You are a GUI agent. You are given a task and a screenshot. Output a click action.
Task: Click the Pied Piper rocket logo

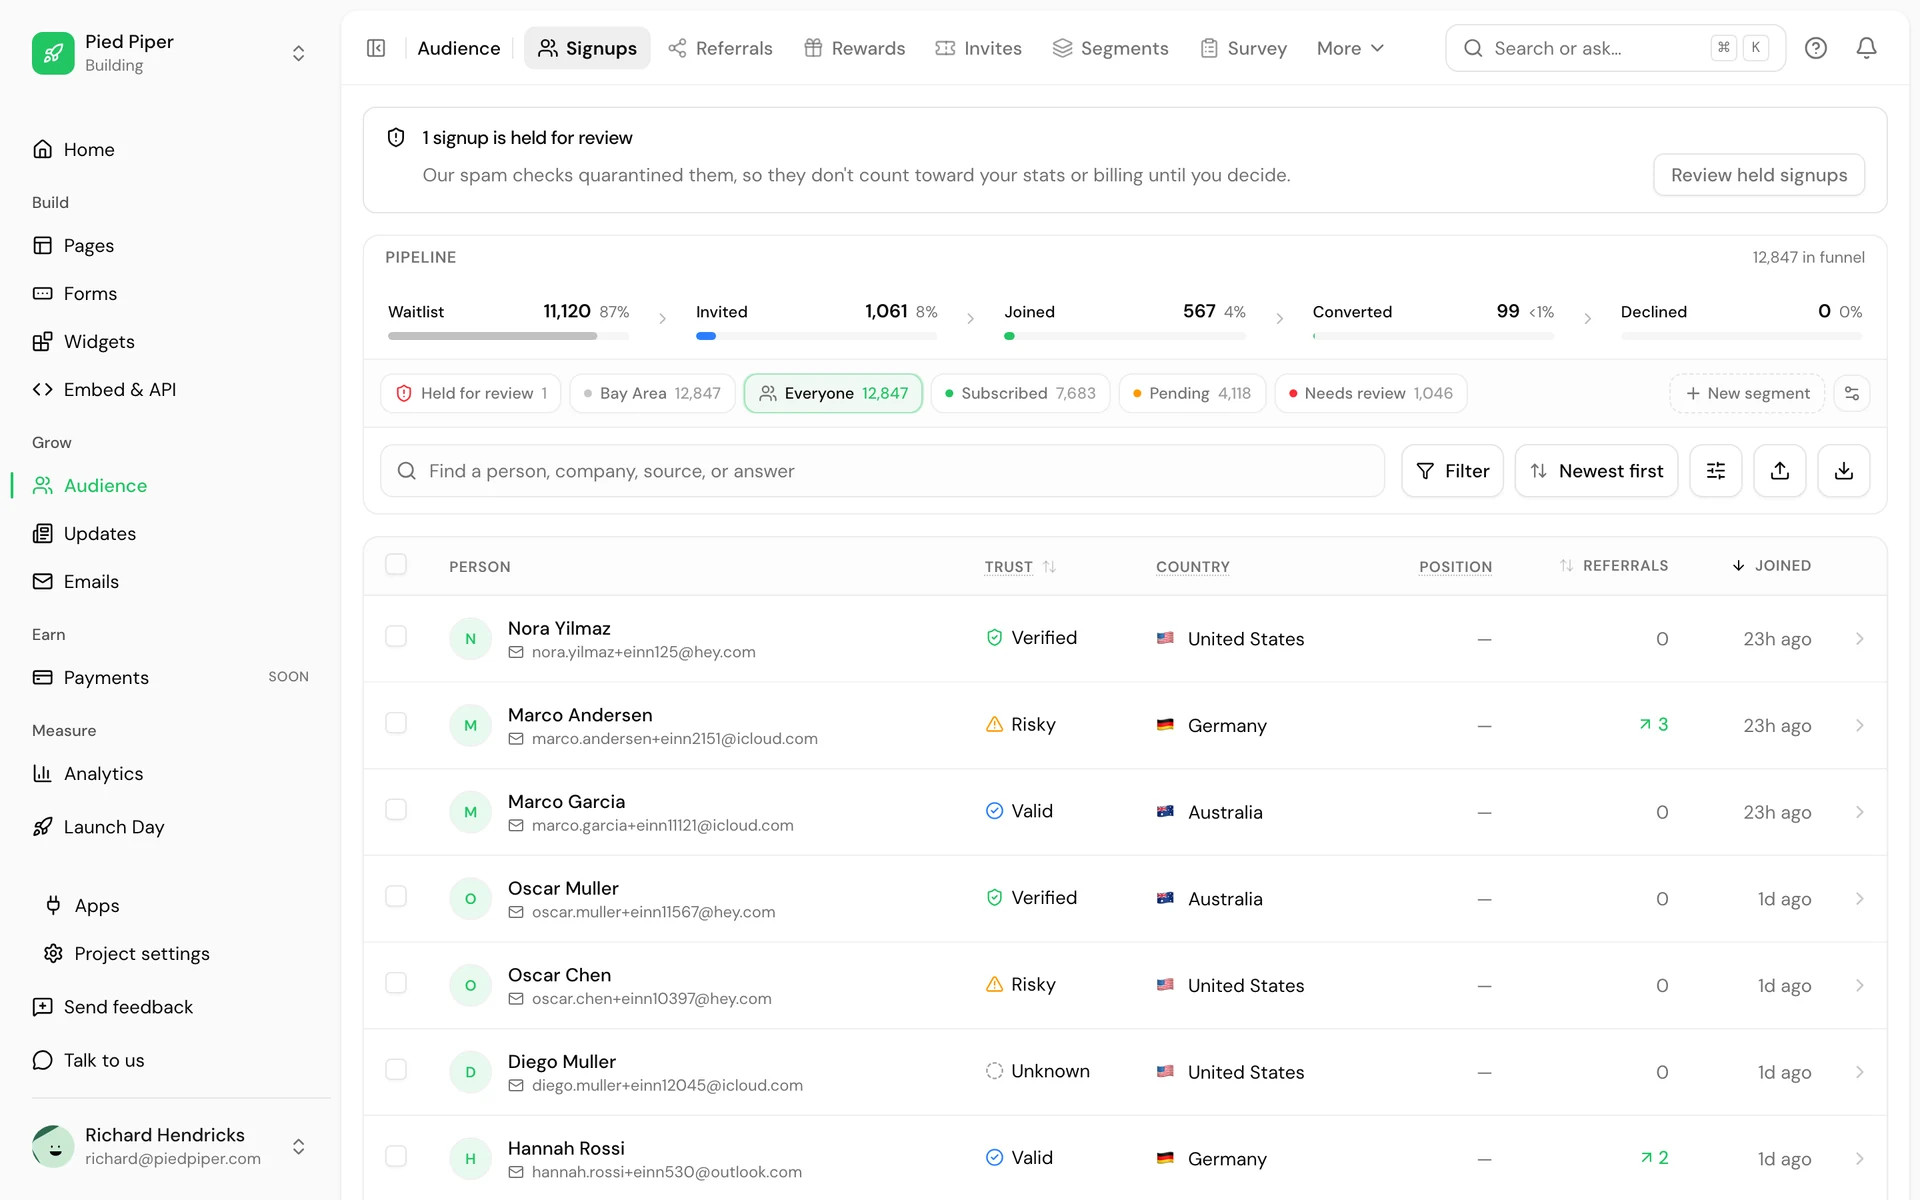point(53,53)
